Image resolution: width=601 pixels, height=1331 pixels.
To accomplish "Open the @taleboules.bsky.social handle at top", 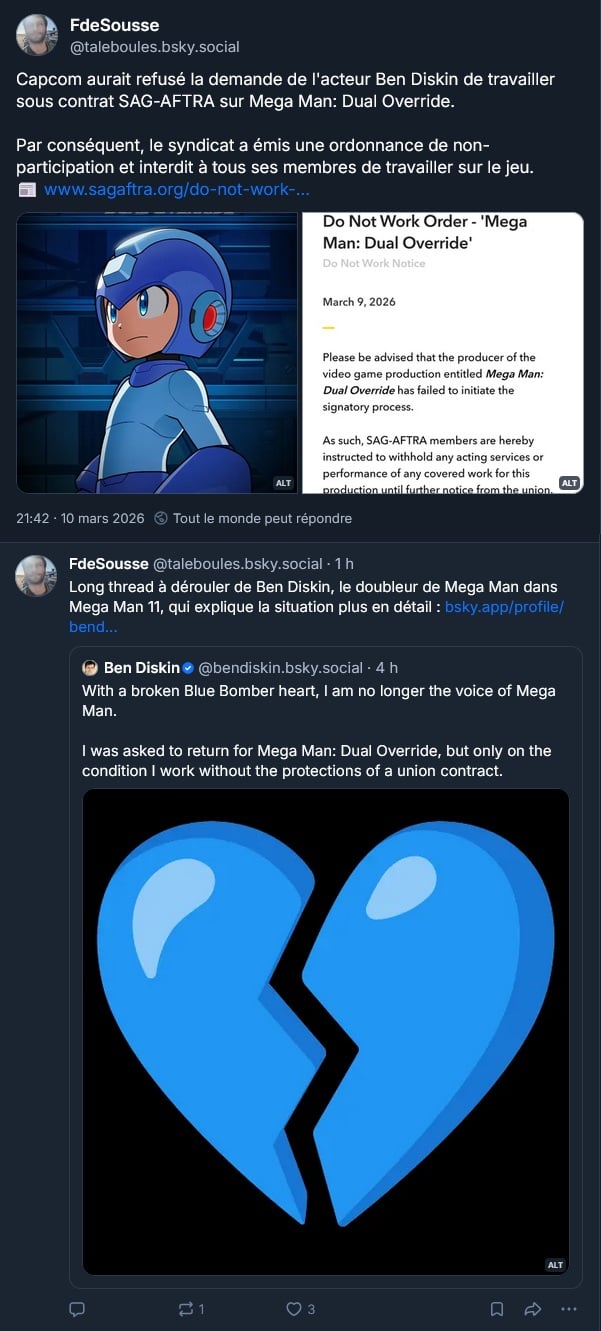I will click(154, 46).
